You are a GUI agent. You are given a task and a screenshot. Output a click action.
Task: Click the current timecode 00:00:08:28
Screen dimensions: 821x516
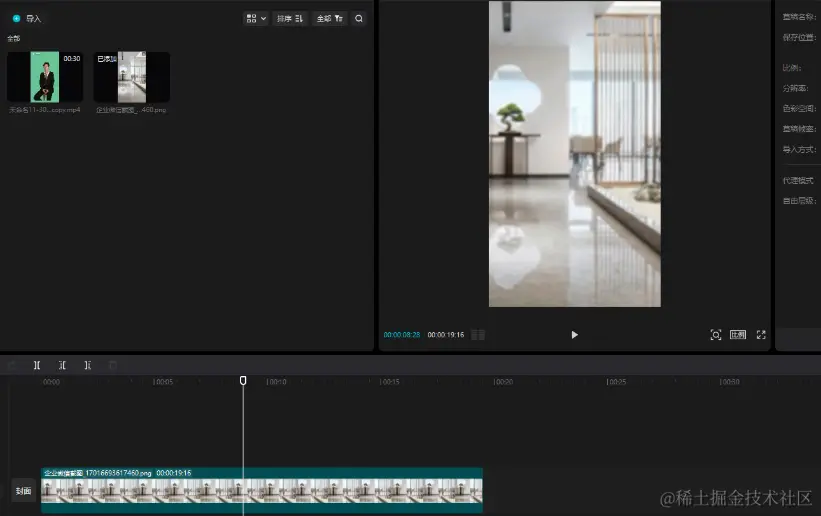point(402,335)
